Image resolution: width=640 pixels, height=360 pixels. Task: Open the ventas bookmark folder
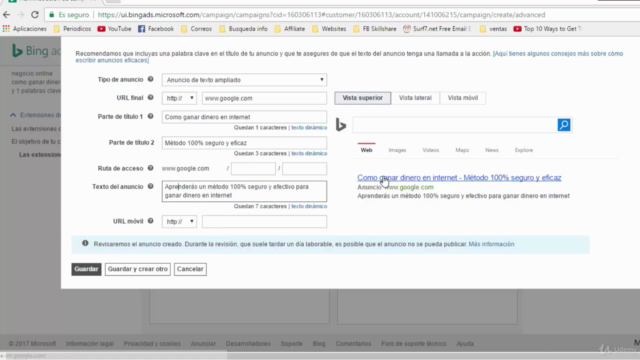pyautogui.click(x=493, y=29)
